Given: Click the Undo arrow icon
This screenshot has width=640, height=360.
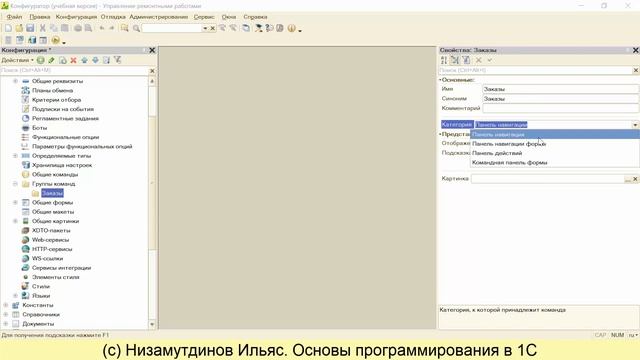Looking at the screenshot, I should click(102, 28).
